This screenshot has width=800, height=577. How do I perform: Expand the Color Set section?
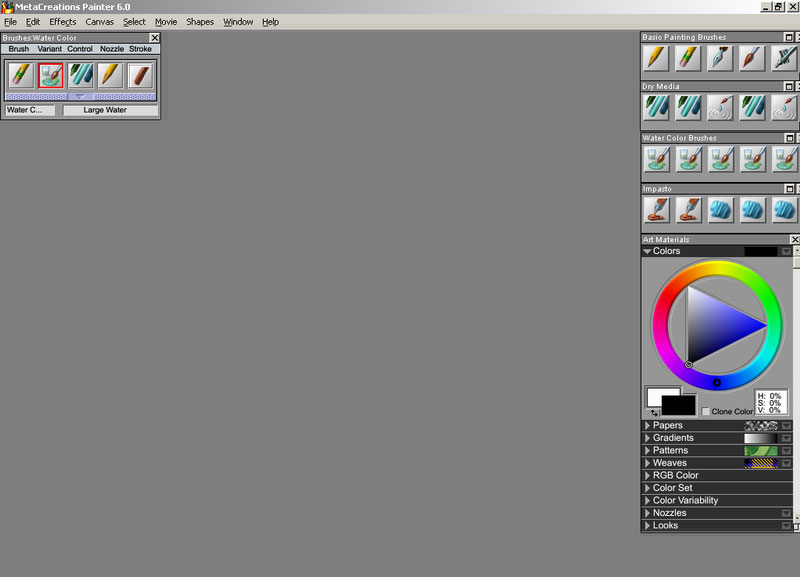(647, 488)
